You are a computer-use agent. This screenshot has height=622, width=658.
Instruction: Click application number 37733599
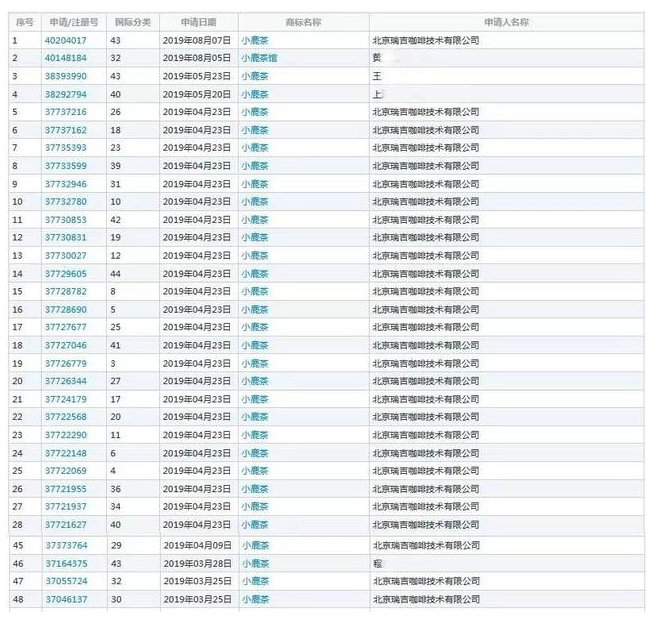65,166
